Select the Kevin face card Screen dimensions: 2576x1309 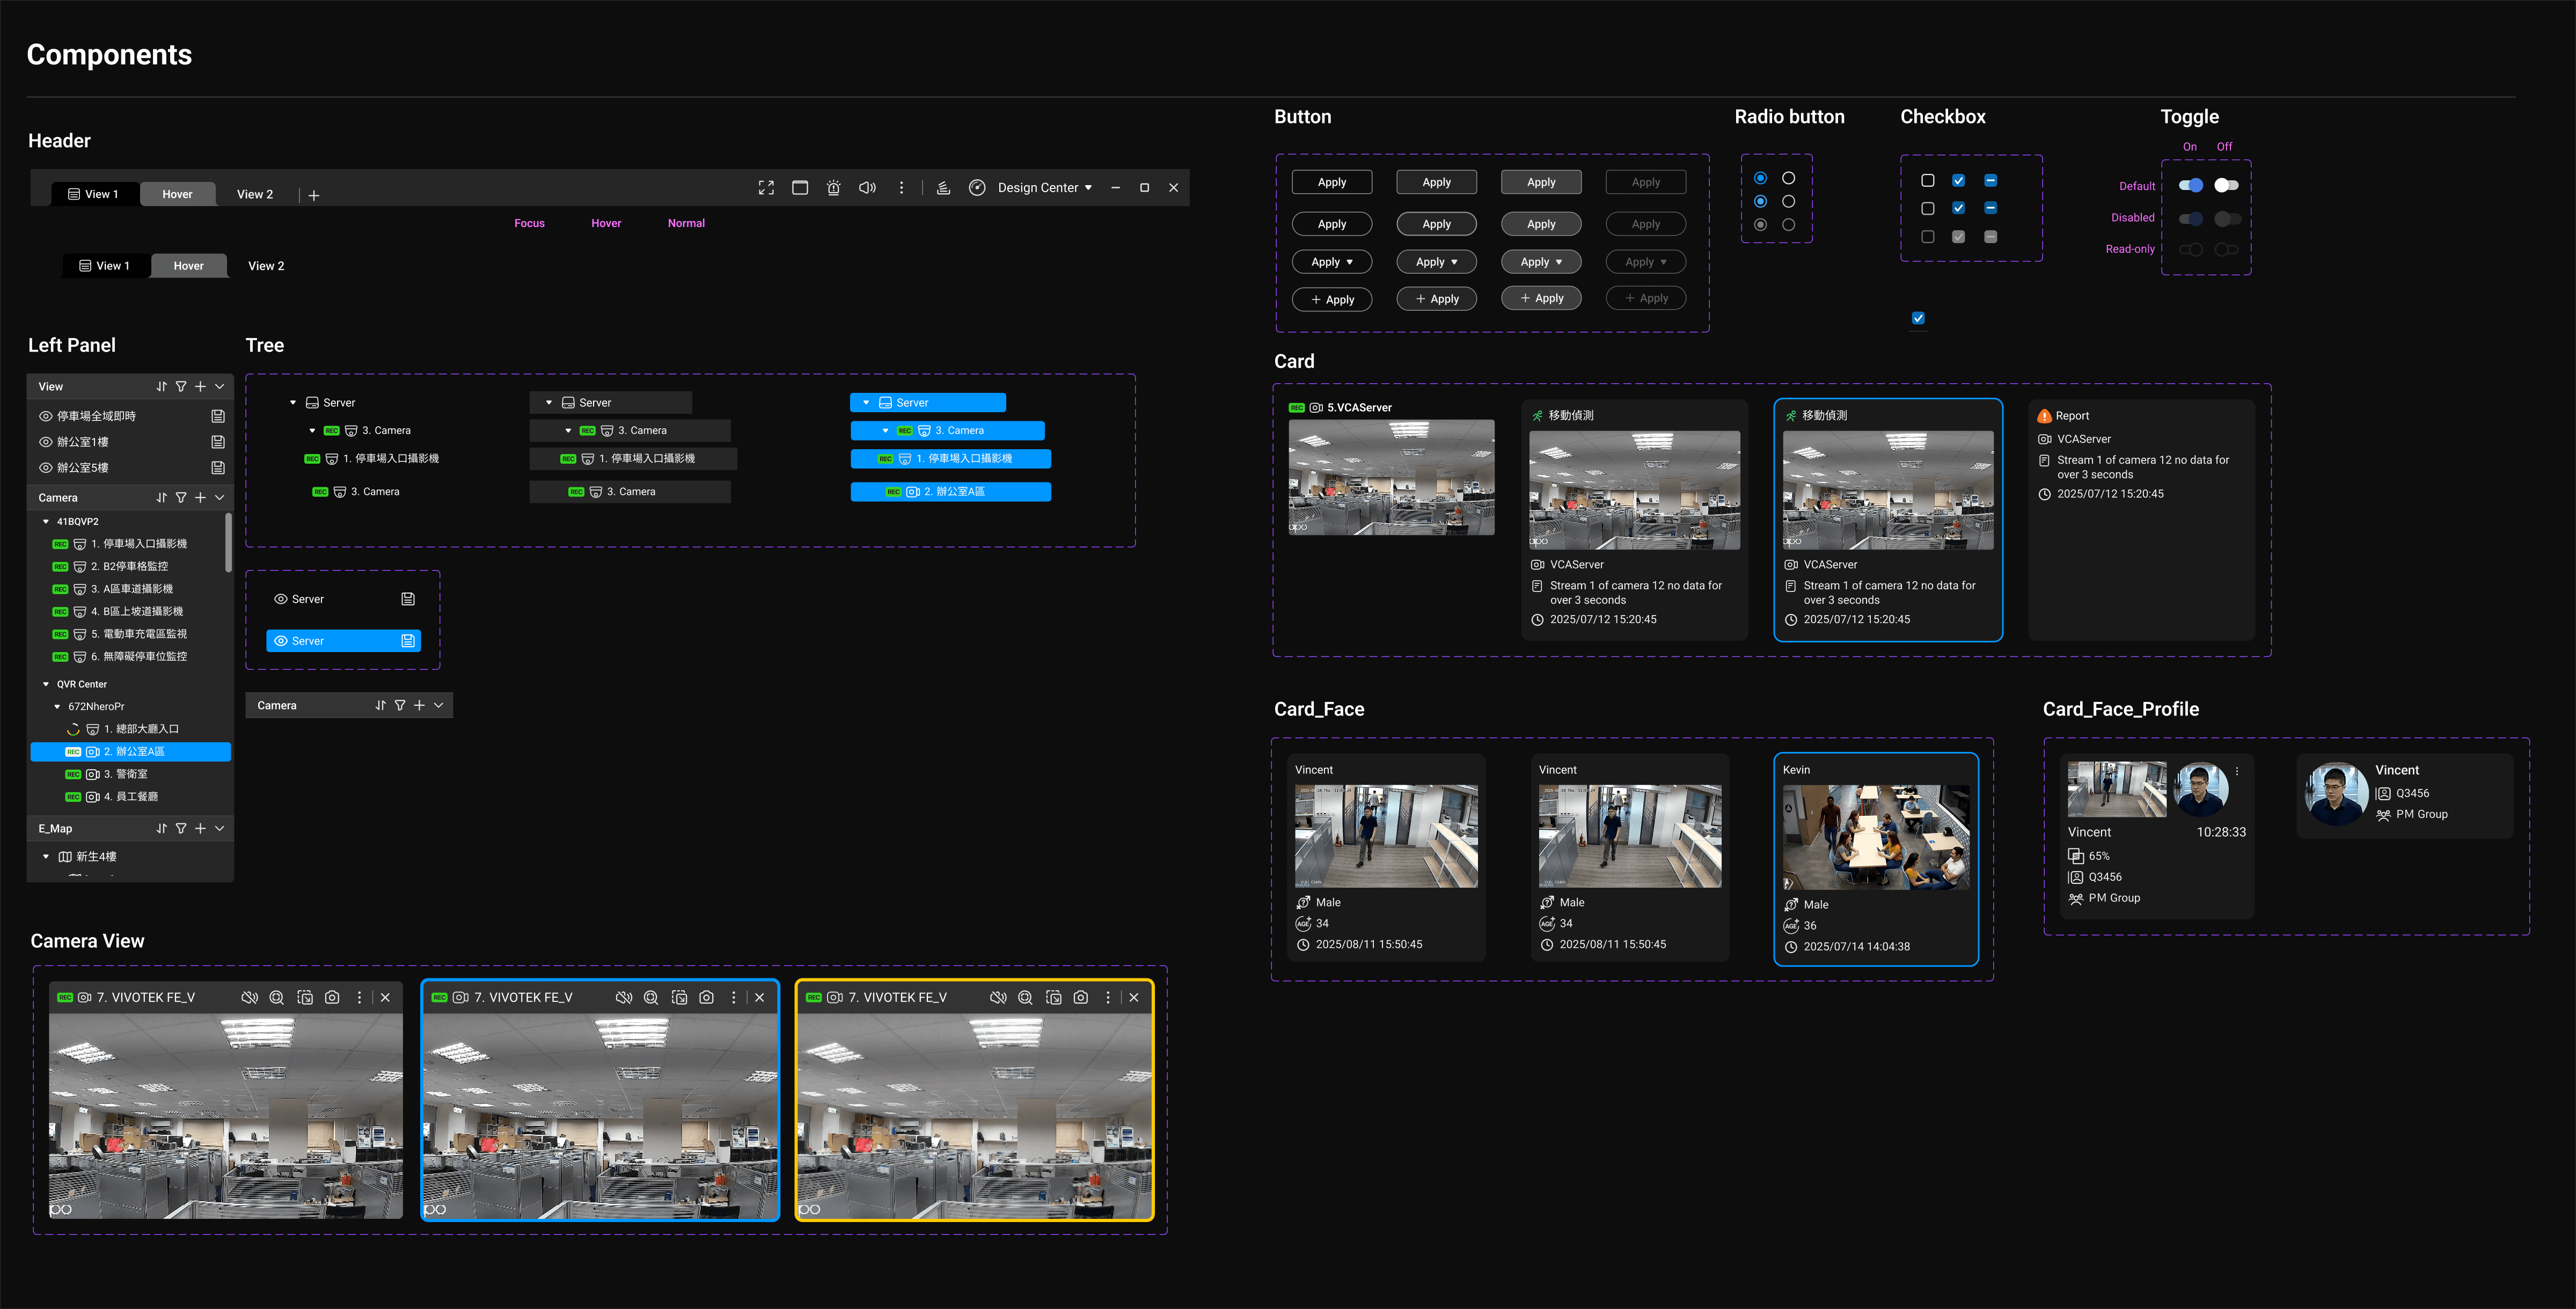[1875, 858]
